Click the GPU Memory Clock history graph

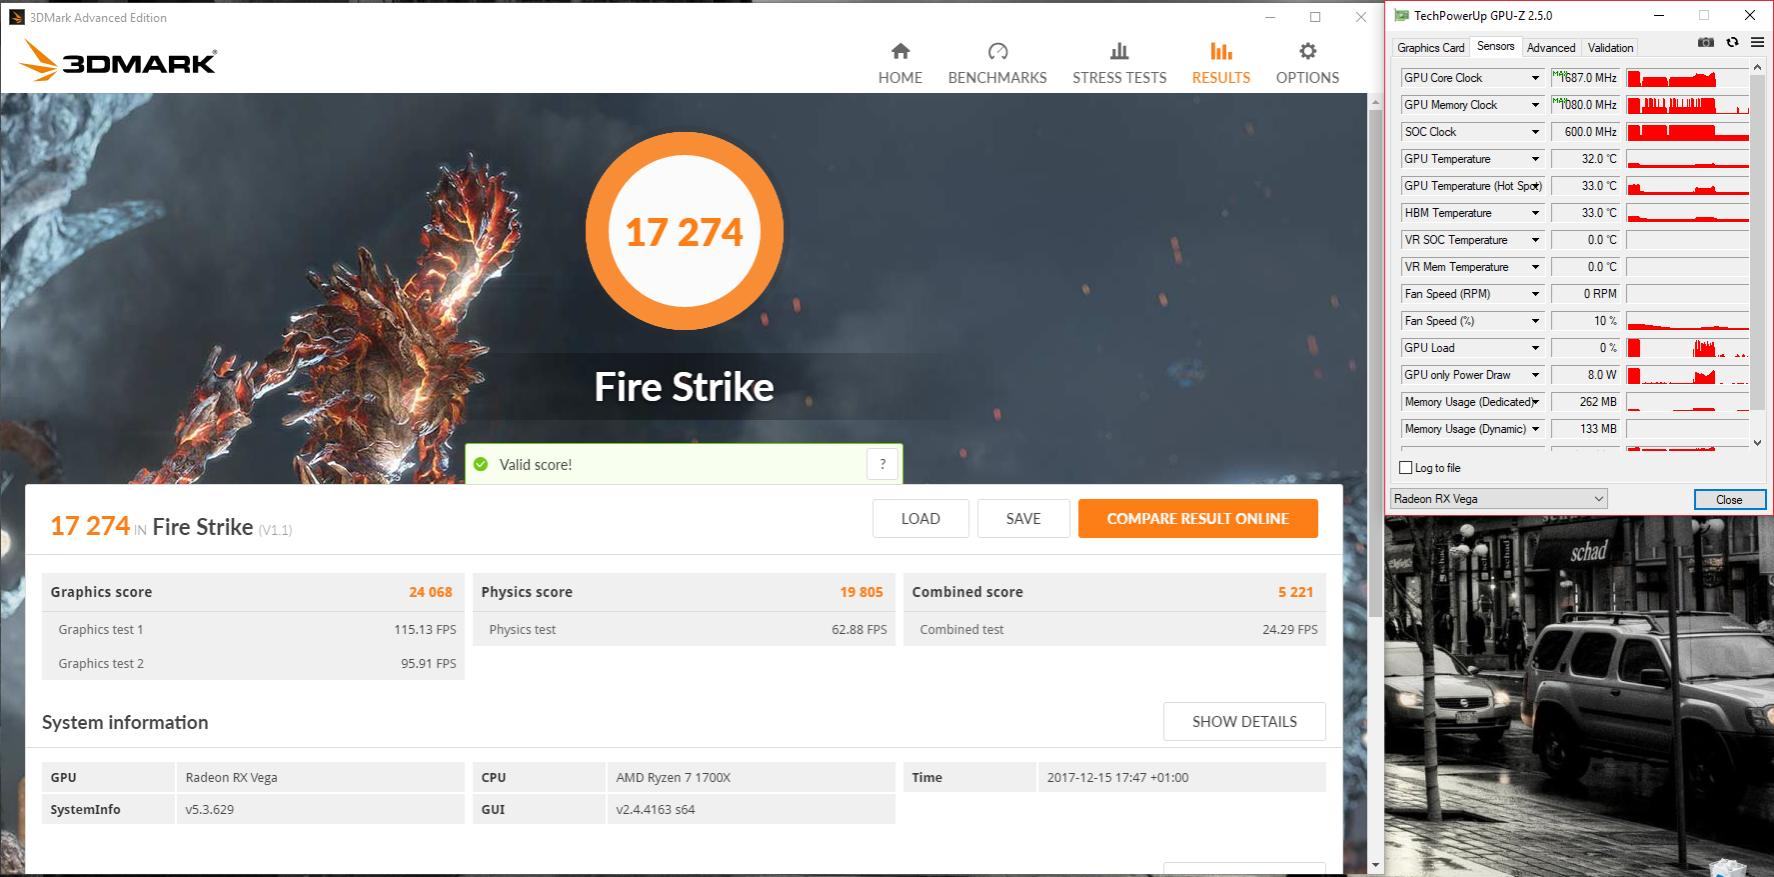point(1687,105)
